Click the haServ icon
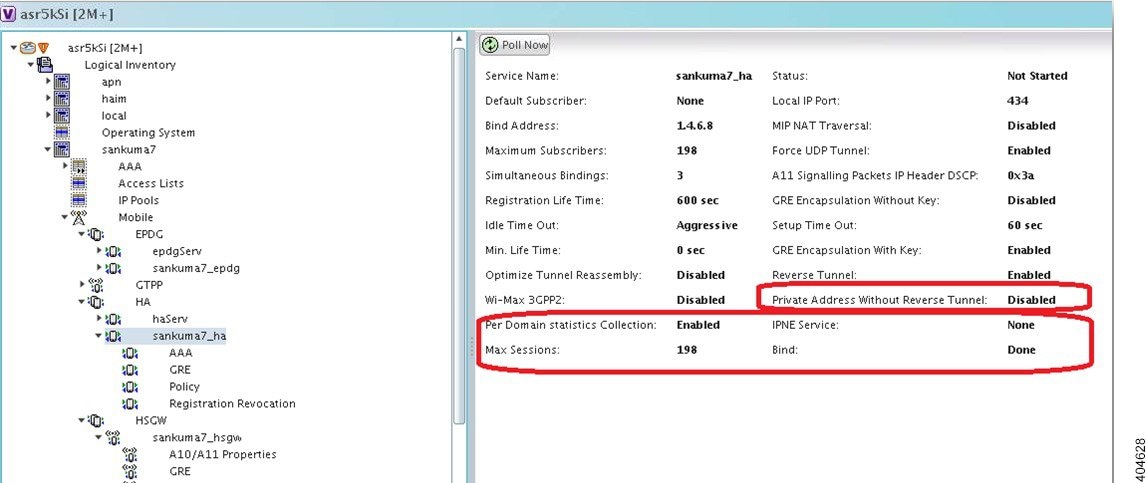 (113, 319)
